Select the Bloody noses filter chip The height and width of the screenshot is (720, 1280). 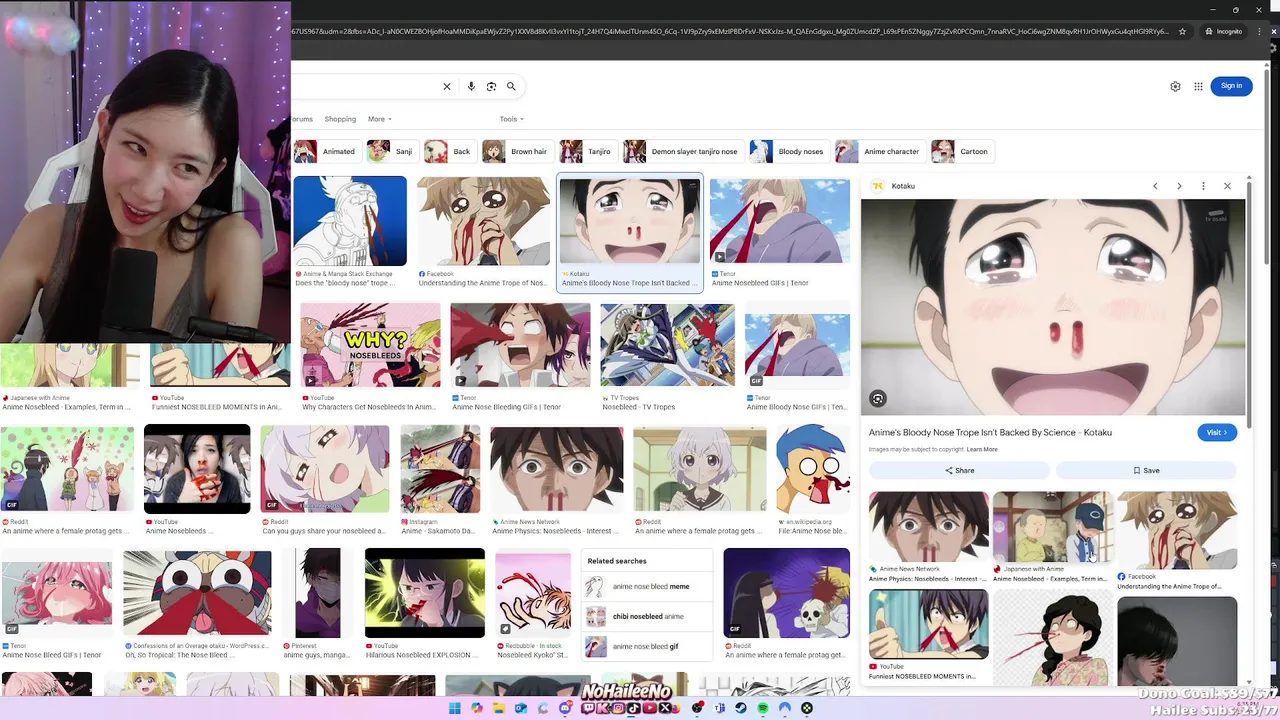point(789,152)
